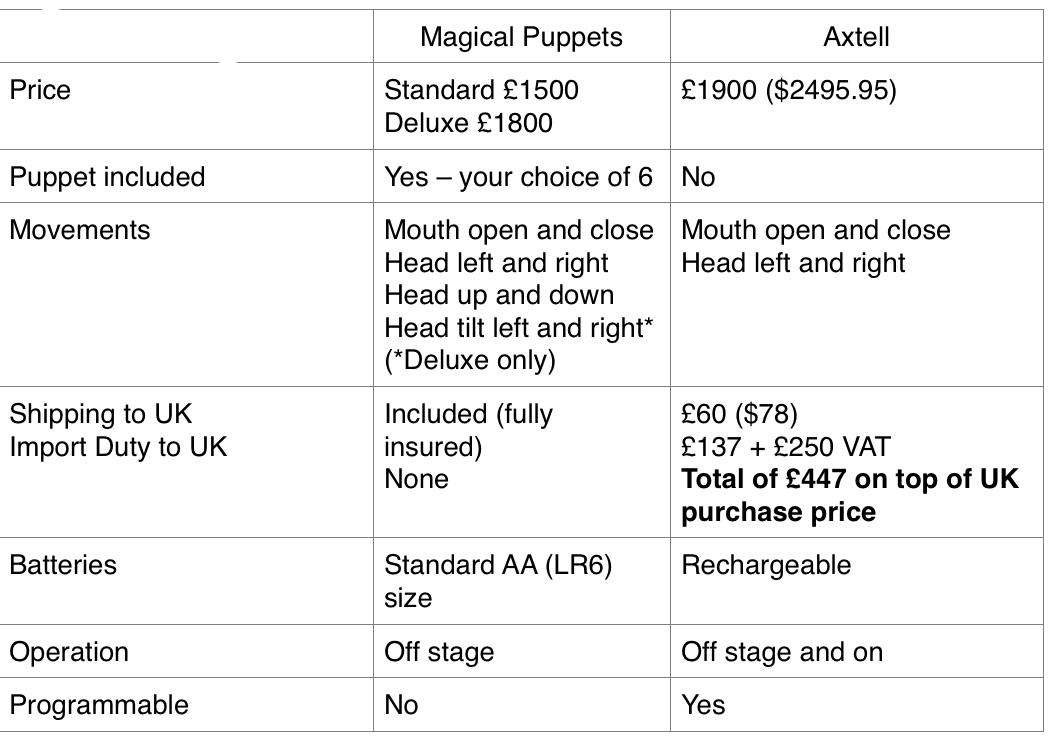Select the 'Standard AA (LR6)' battery cell
1055x740 pixels.
[498, 565]
